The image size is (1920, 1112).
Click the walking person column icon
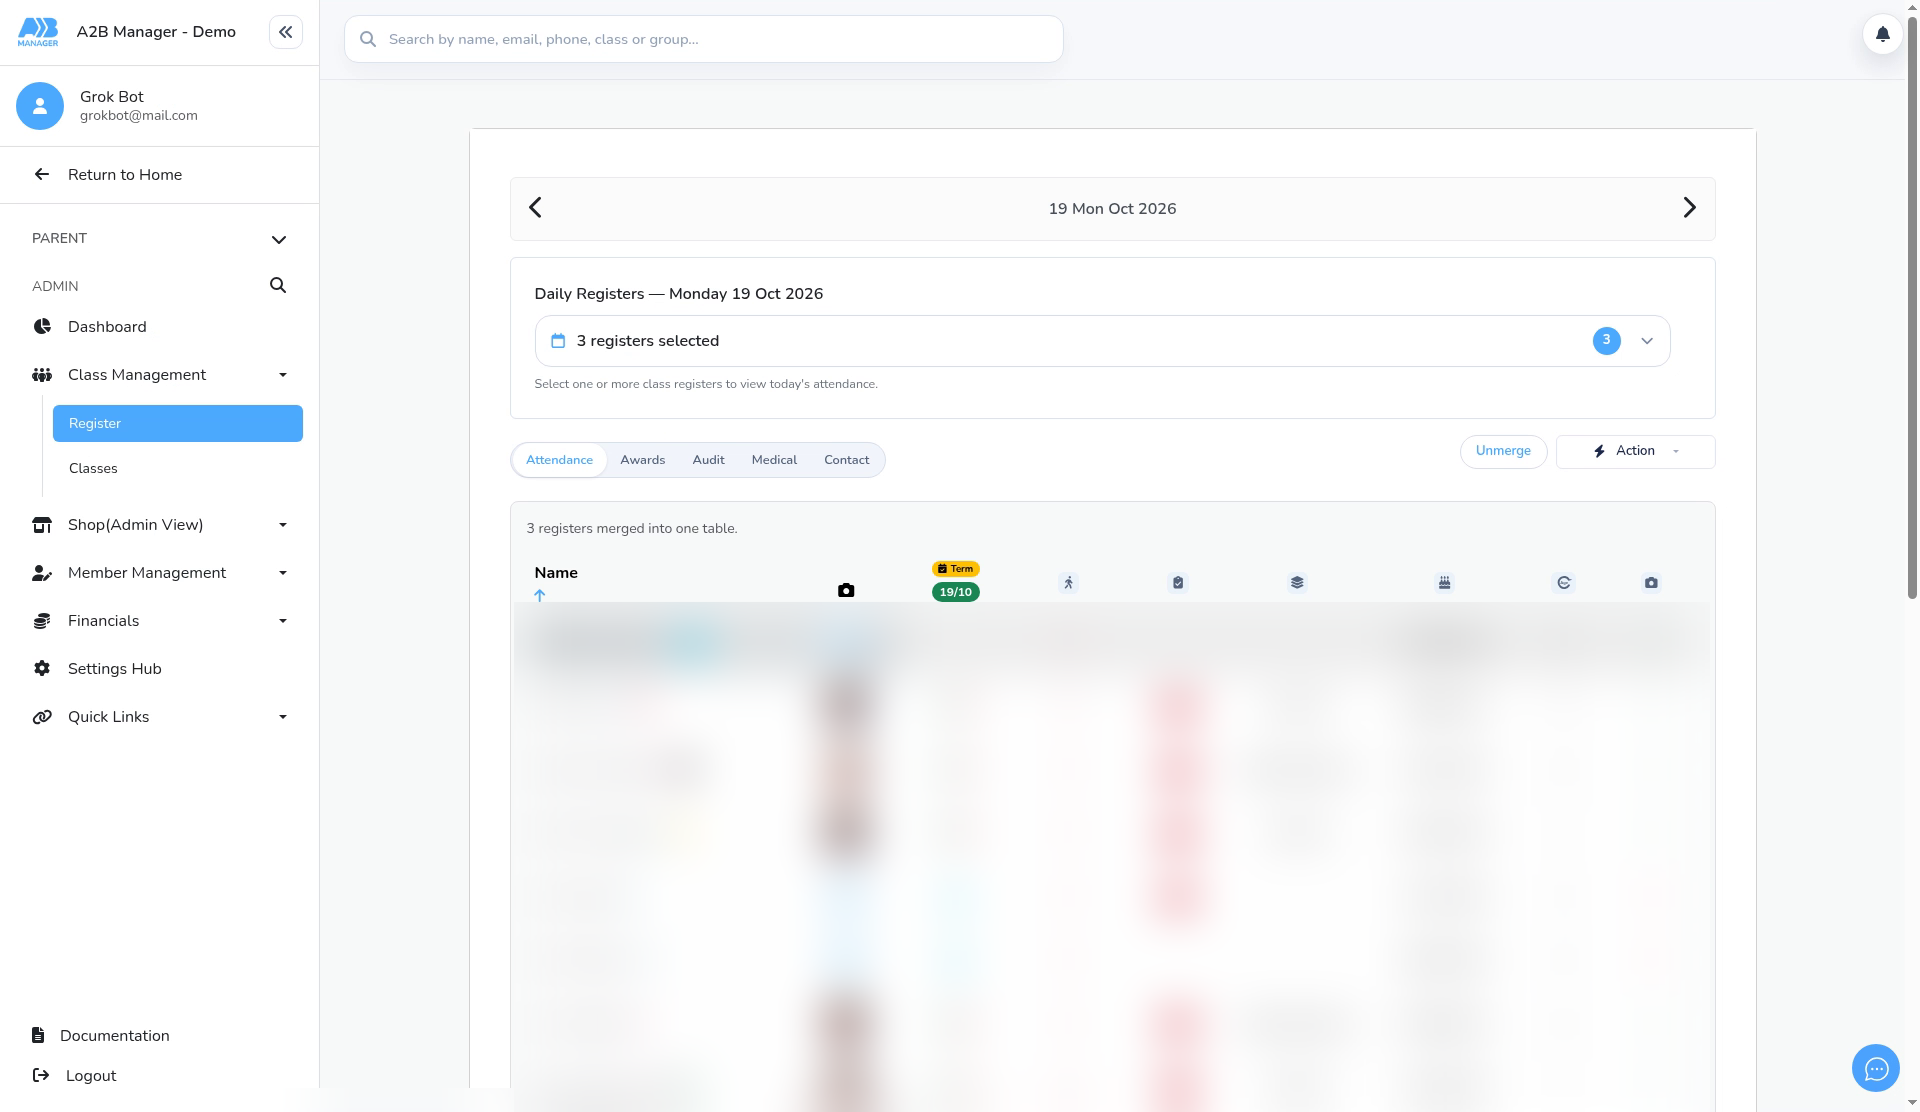point(1068,583)
